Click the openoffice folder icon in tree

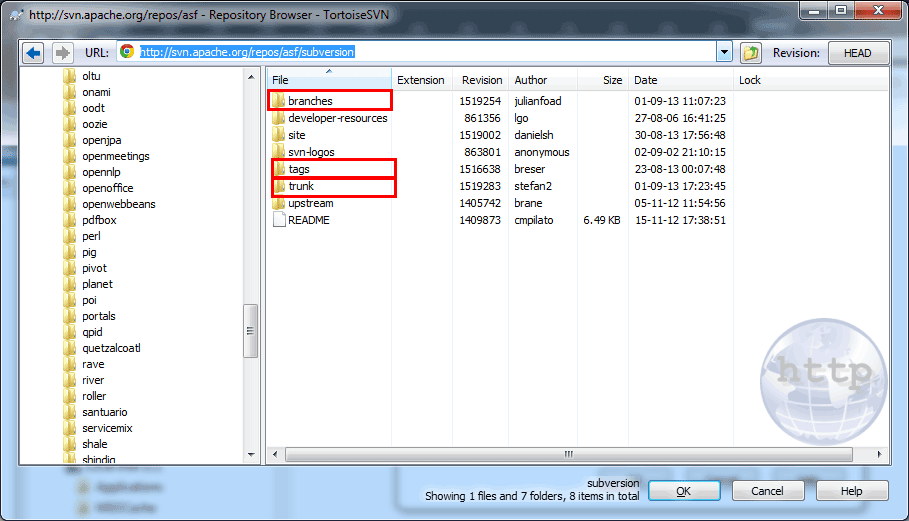click(x=70, y=188)
